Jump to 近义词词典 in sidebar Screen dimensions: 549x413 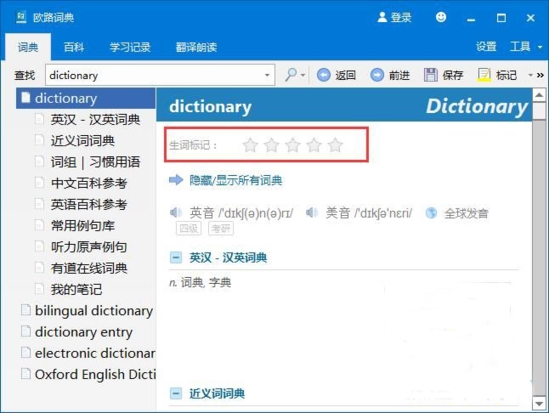click(x=83, y=141)
